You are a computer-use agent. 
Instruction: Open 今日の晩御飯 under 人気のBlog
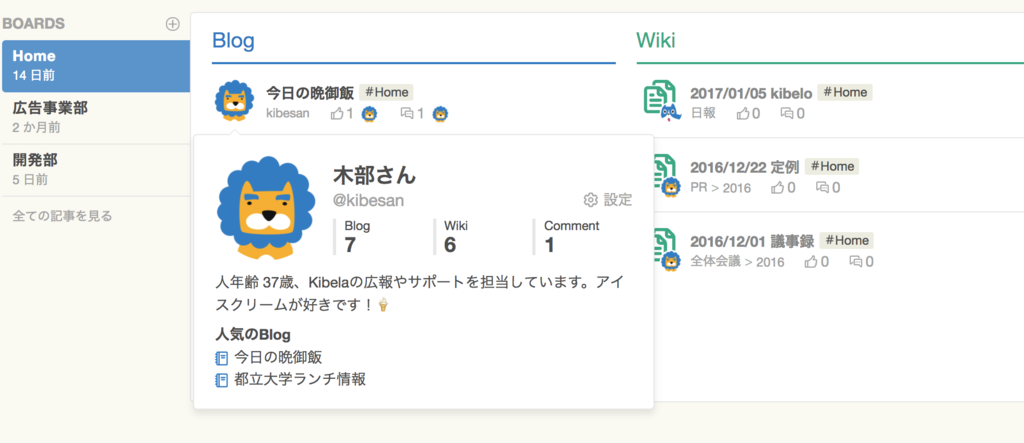[x=278, y=357]
